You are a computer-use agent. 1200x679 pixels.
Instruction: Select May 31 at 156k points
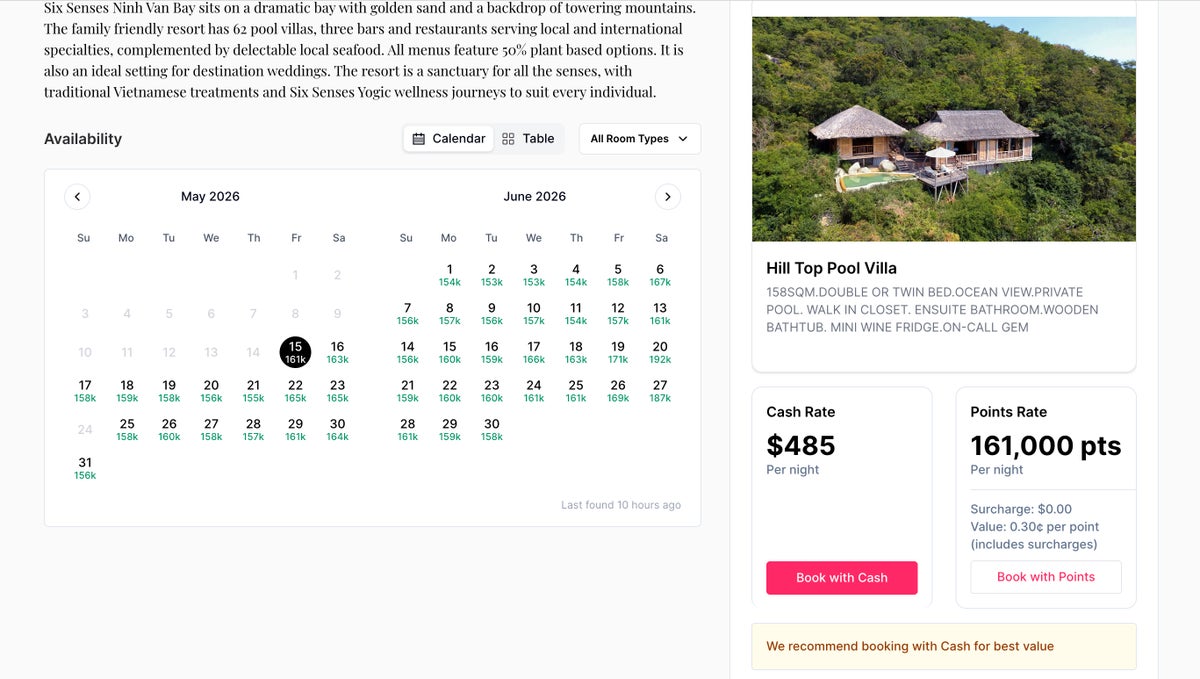[85, 468]
